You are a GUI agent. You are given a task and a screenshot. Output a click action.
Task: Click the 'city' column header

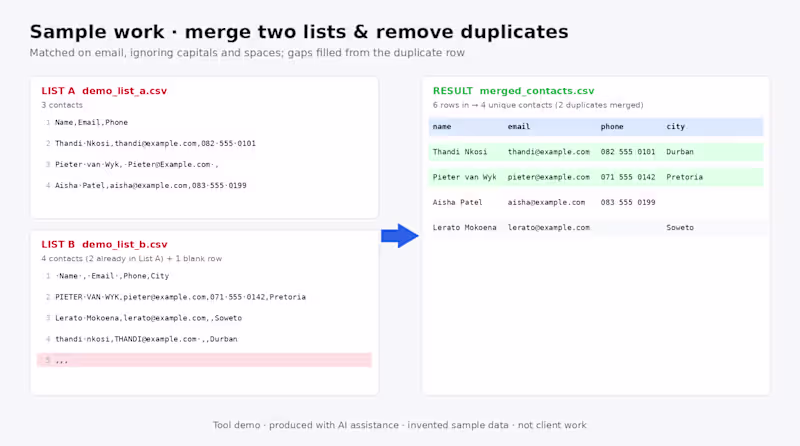[x=676, y=127]
